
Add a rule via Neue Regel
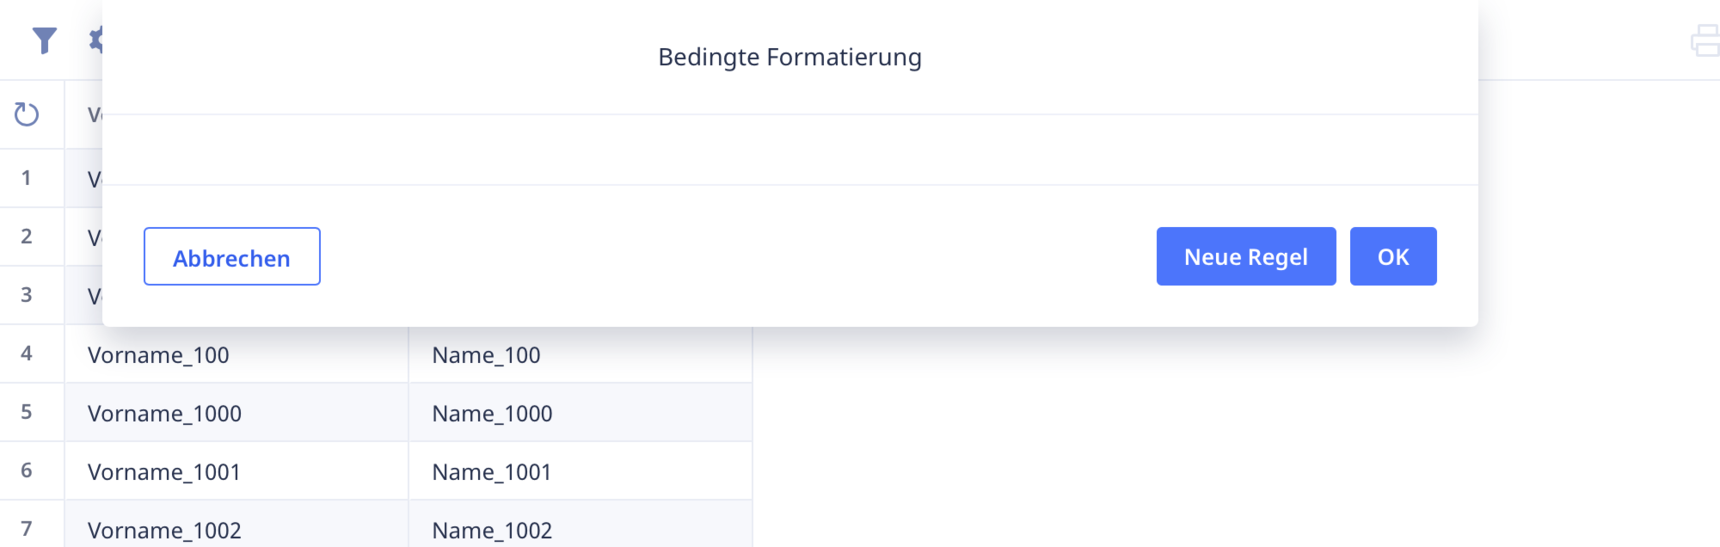[x=1246, y=257]
